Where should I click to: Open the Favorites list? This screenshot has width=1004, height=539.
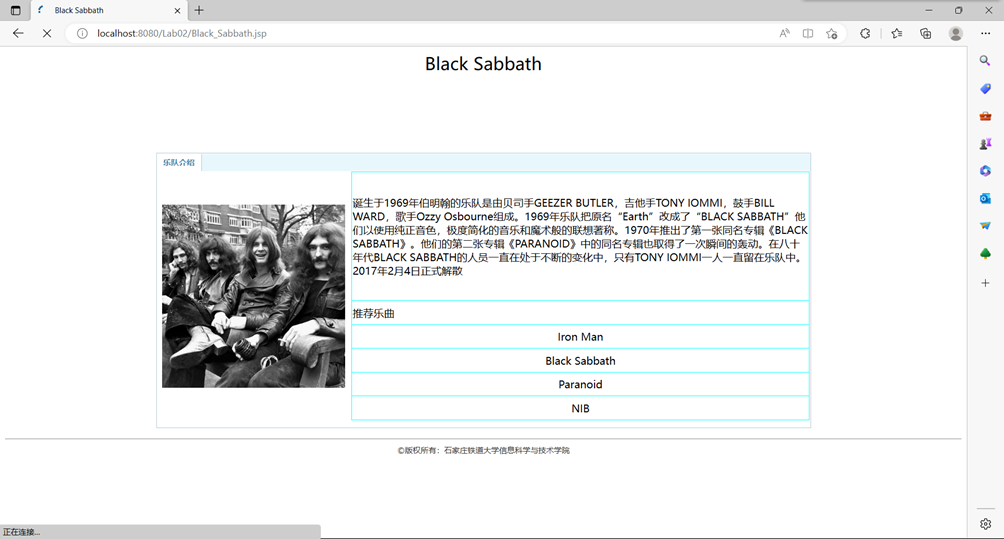point(896,33)
